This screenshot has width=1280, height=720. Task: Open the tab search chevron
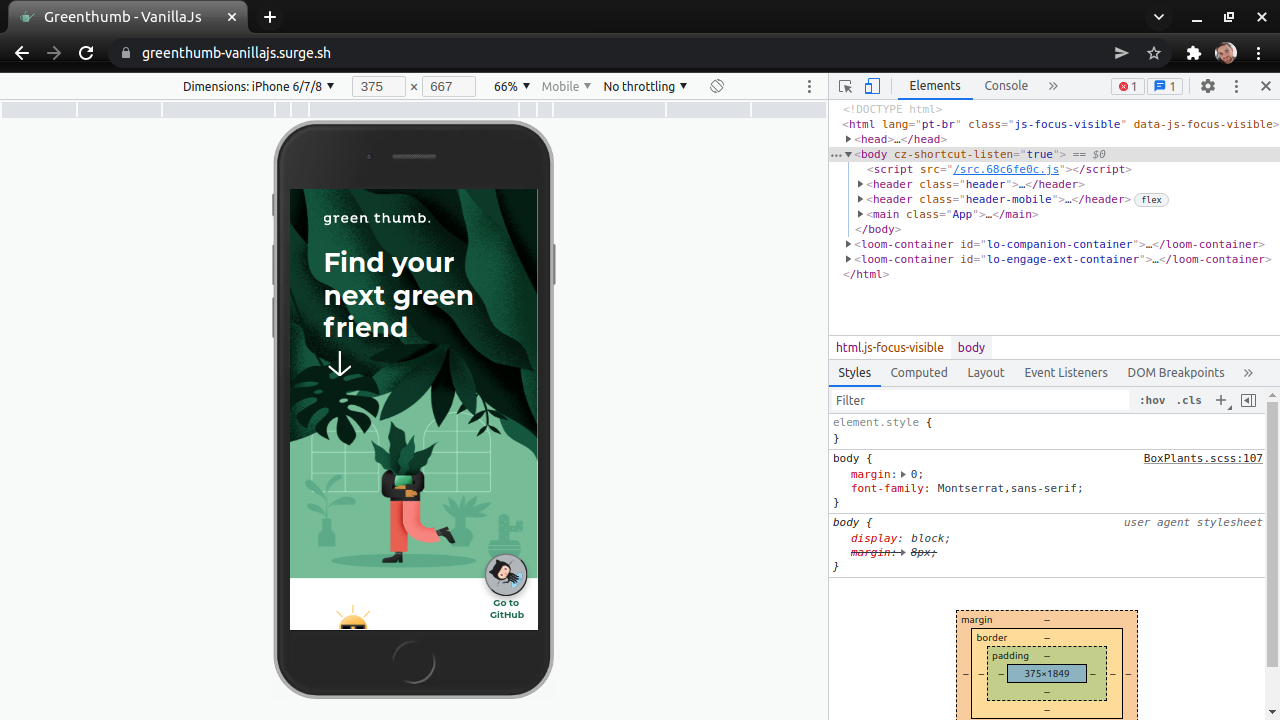point(1159,17)
